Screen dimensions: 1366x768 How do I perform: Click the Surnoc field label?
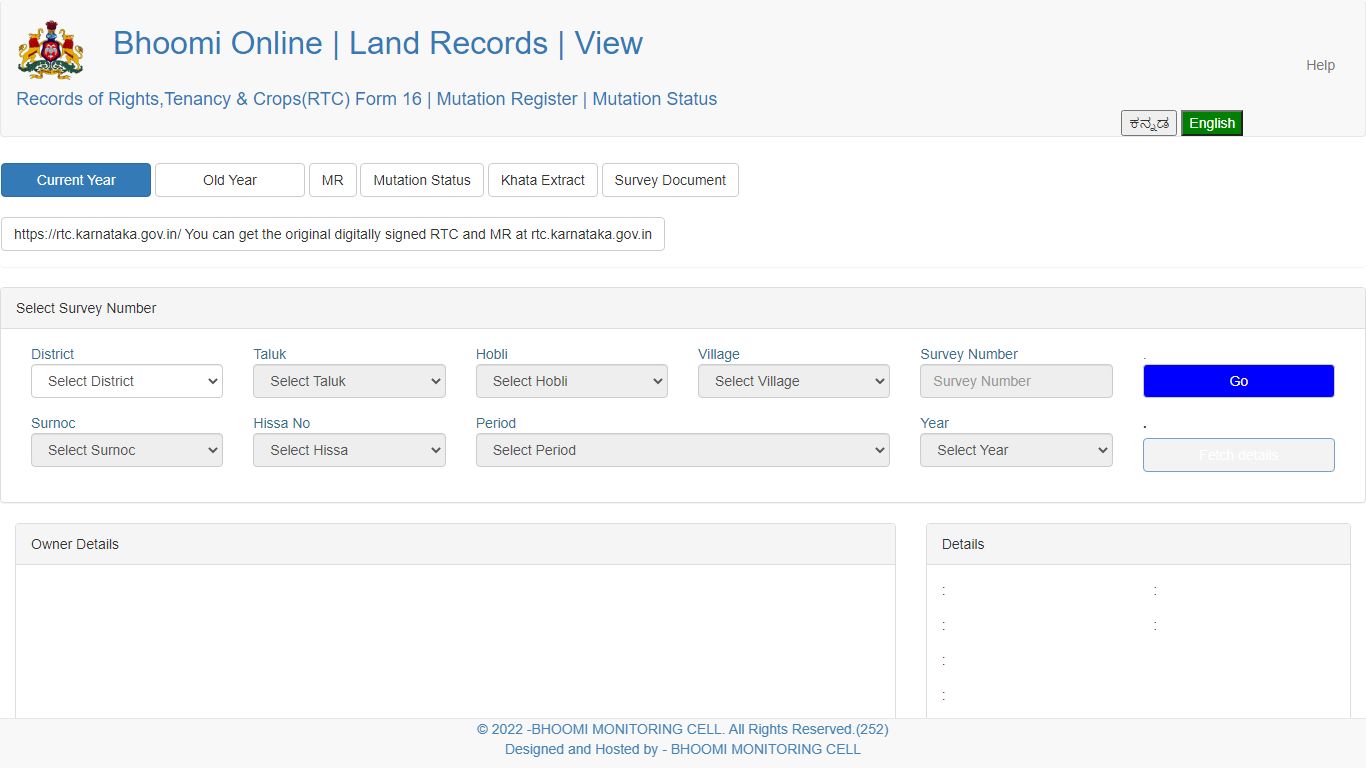click(x=53, y=423)
